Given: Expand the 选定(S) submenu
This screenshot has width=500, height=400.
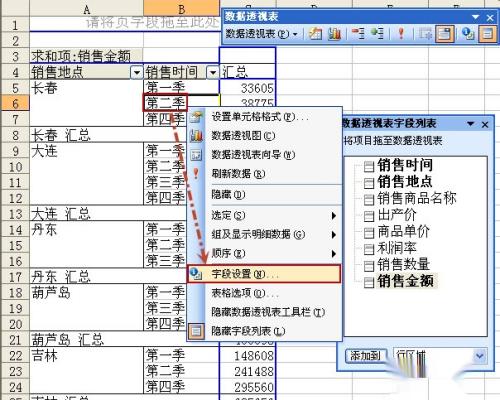Looking at the screenshot, I should pos(265,215).
